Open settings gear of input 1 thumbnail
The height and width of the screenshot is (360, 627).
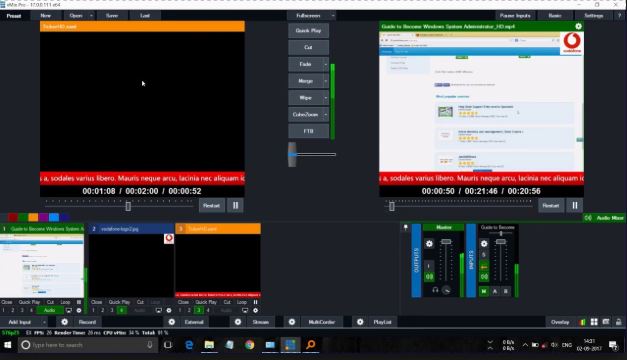[x=79, y=310]
